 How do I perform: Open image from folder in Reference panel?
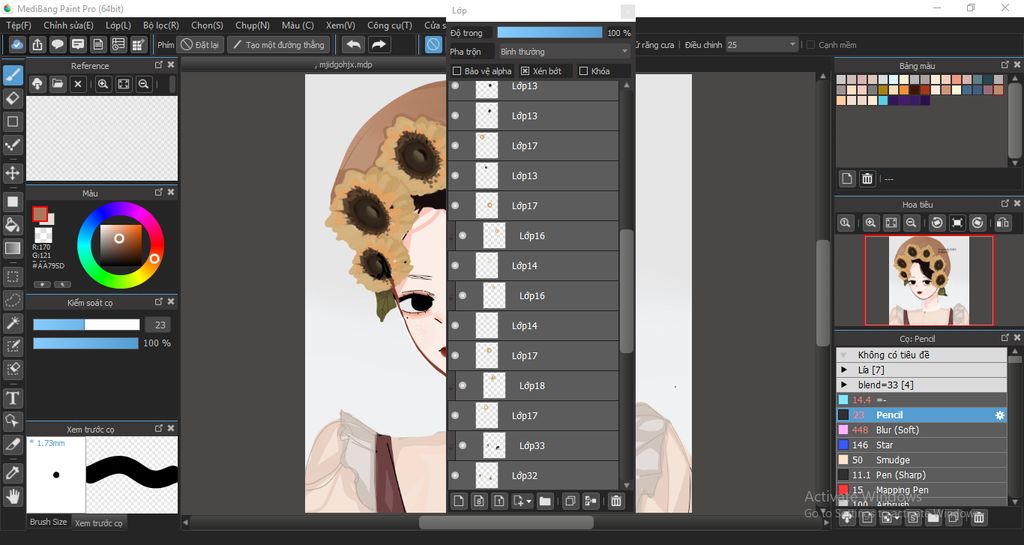pyautogui.click(x=57, y=84)
